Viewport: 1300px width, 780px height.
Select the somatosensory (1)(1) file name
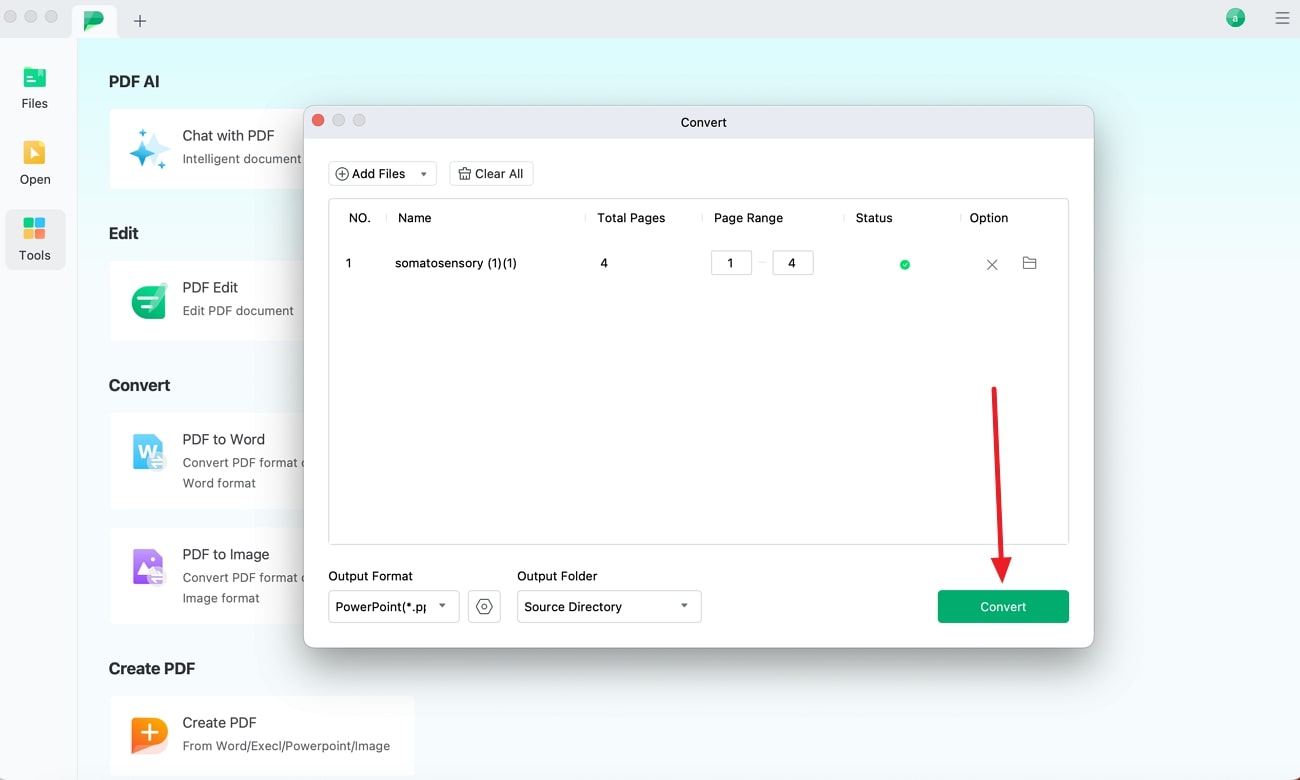coord(456,263)
